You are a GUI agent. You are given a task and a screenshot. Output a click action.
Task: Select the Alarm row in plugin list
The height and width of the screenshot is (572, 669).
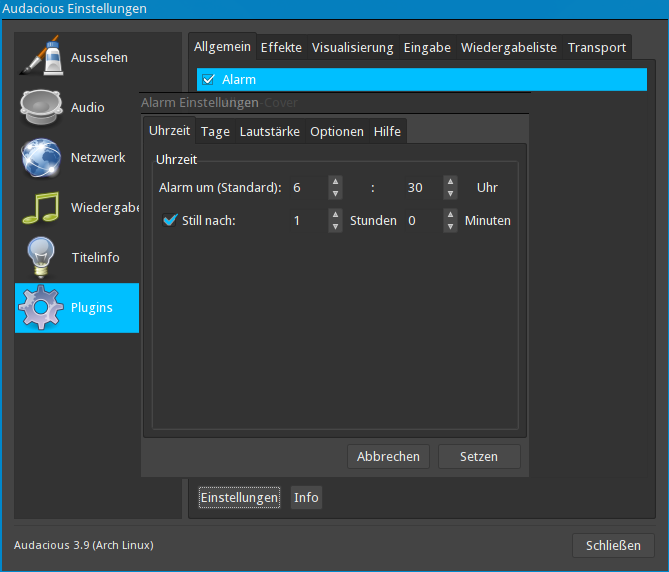pos(422,79)
